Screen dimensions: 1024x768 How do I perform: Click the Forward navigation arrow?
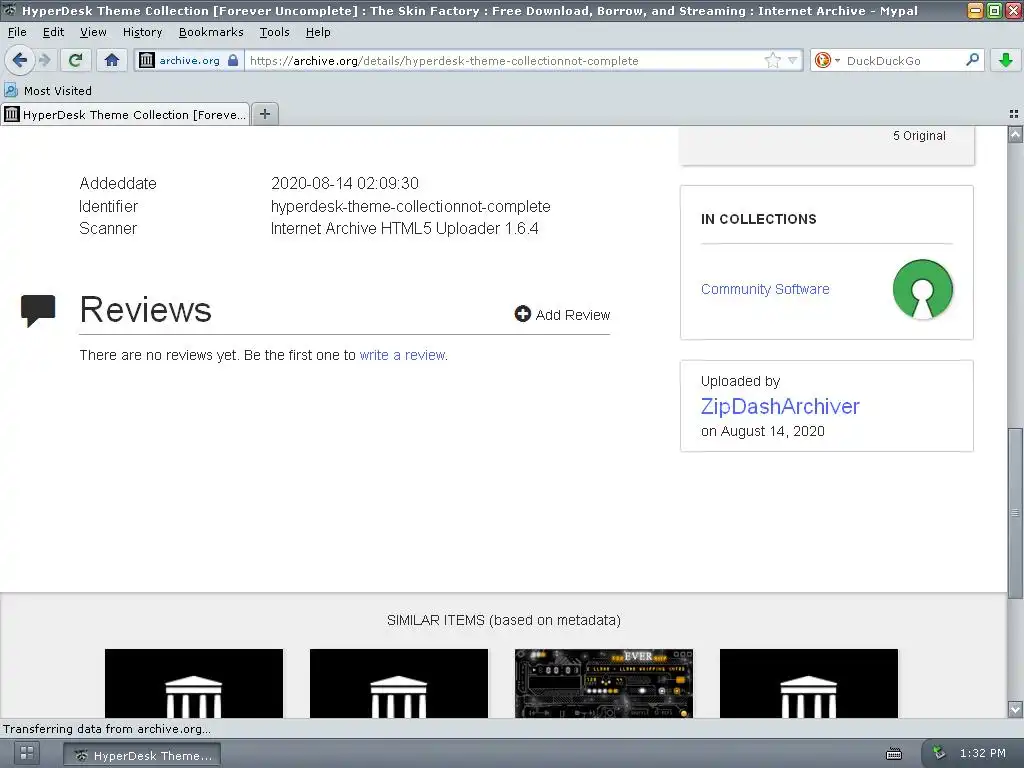click(45, 60)
